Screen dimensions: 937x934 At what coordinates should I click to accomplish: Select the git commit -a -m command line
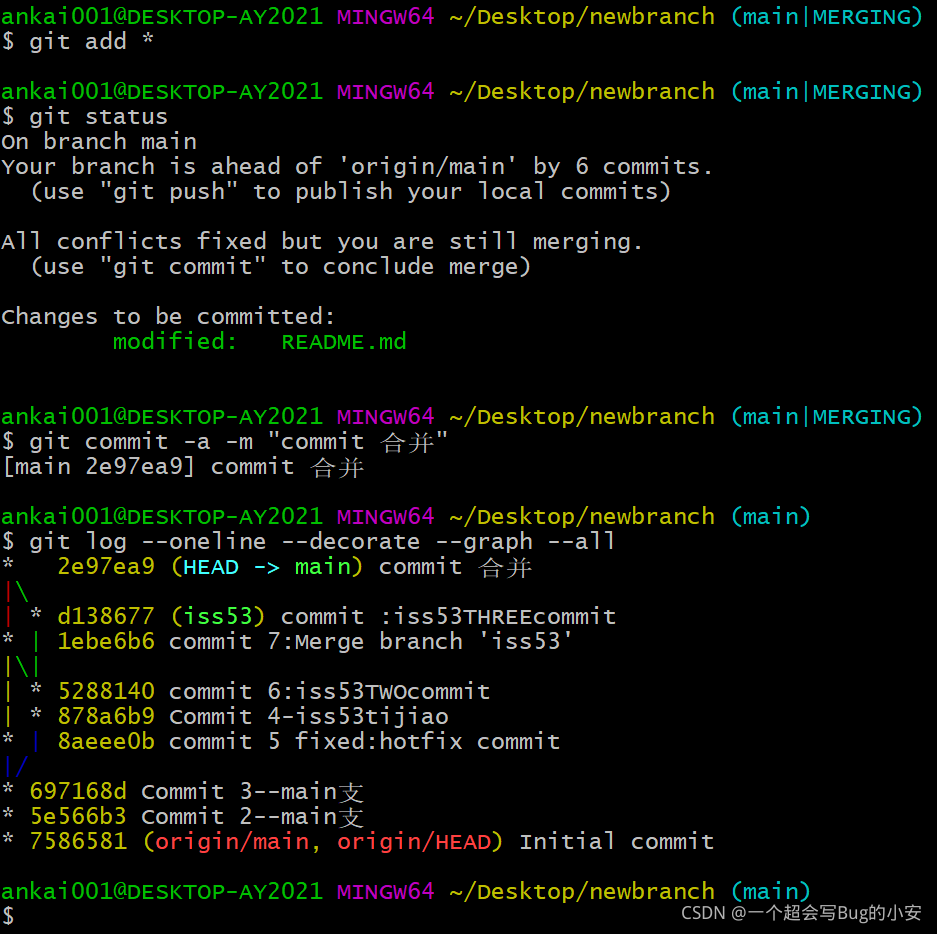[x=224, y=442]
